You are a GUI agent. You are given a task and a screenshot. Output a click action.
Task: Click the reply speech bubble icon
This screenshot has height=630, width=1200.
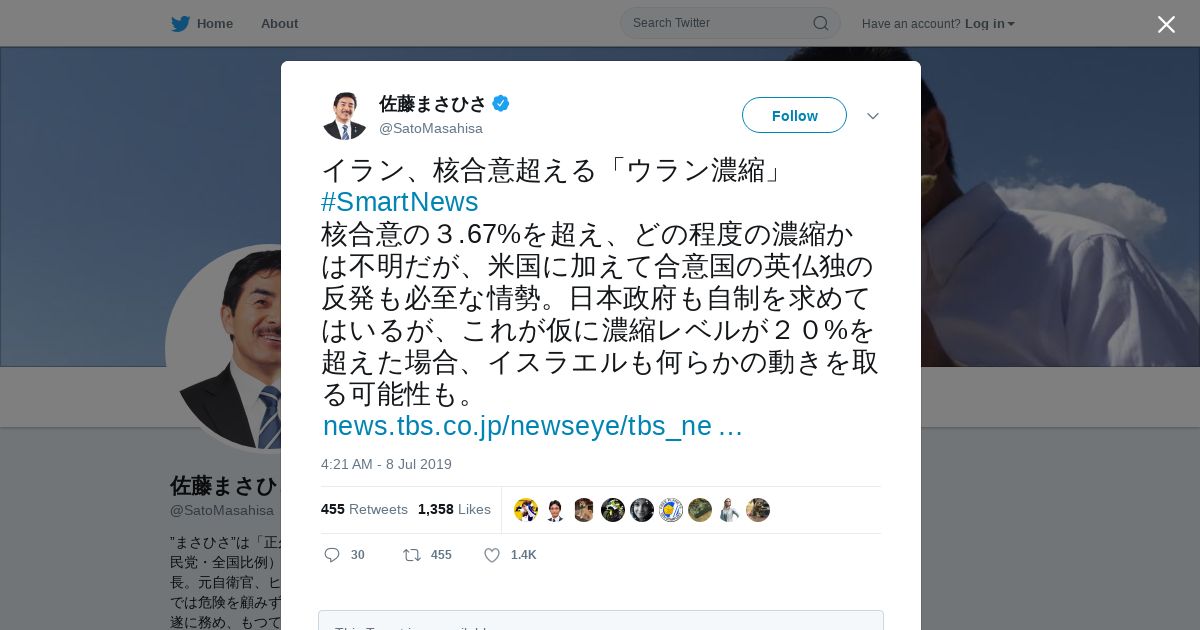pyautogui.click(x=332, y=555)
